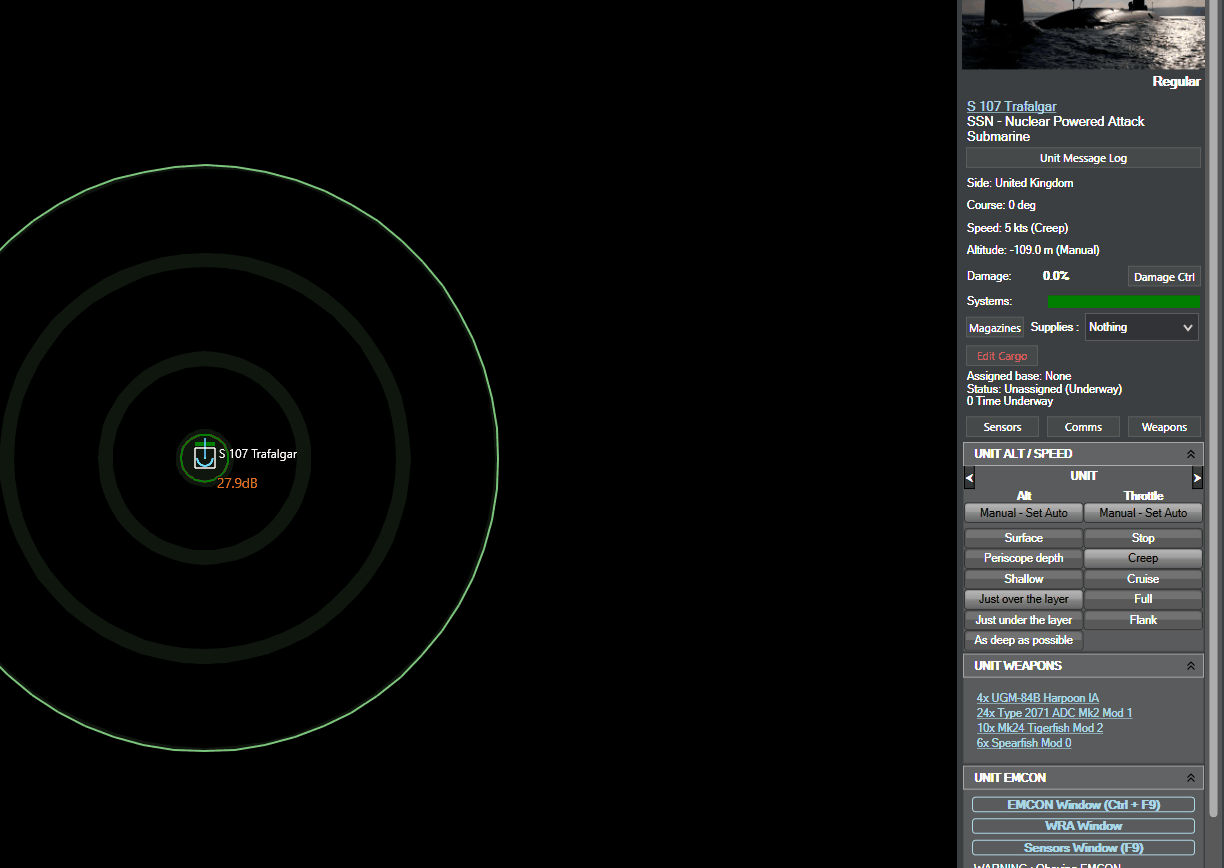Set throttle to Stop

point(1143,538)
